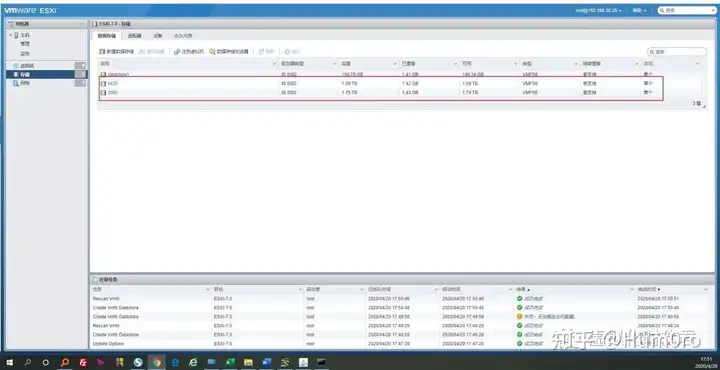This screenshot has width=720, height=370.
Task: Click the Navigator (导航器) panel header icon
Action: click(x=11, y=24)
